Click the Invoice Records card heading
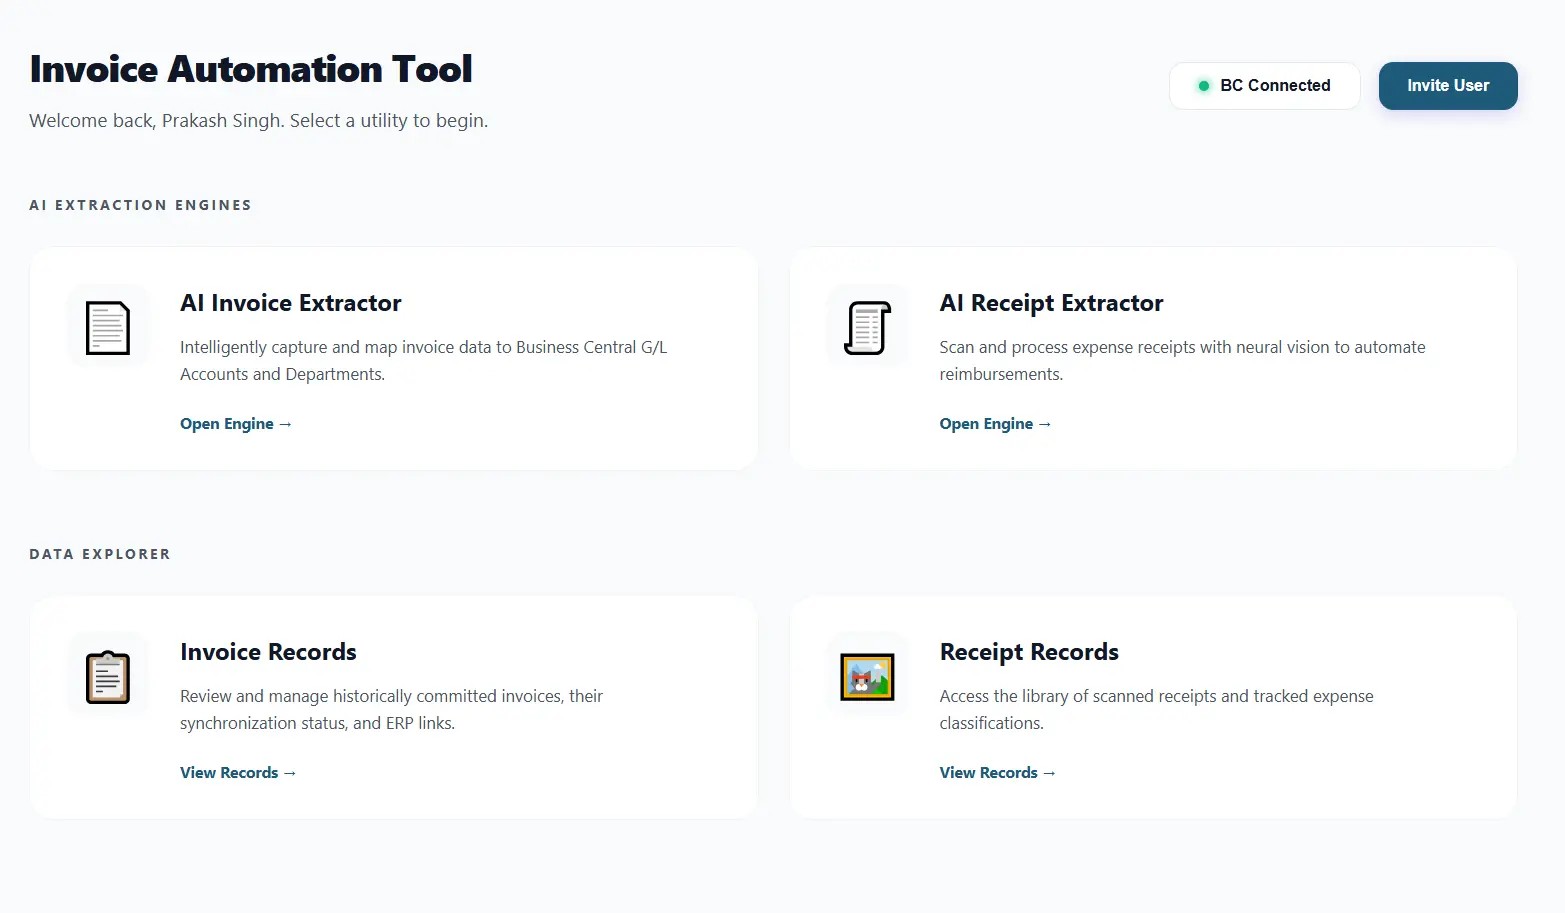The height and width of the screenshot is (913, 1565). click(x=268, y=652)
